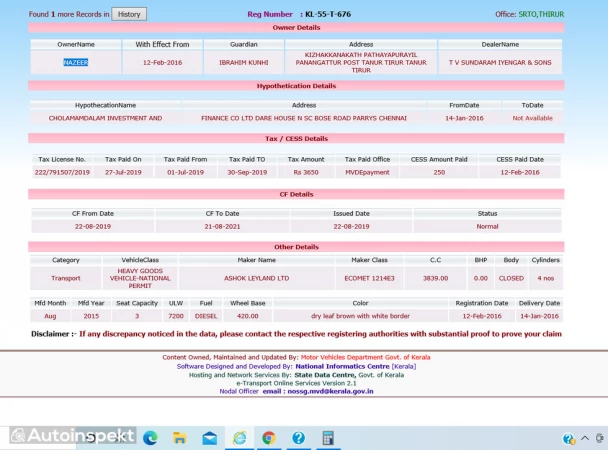Click the CESS Paid Date 12-Feb-2016
Viewport: 608px width, 450px height.
point(520,172)
